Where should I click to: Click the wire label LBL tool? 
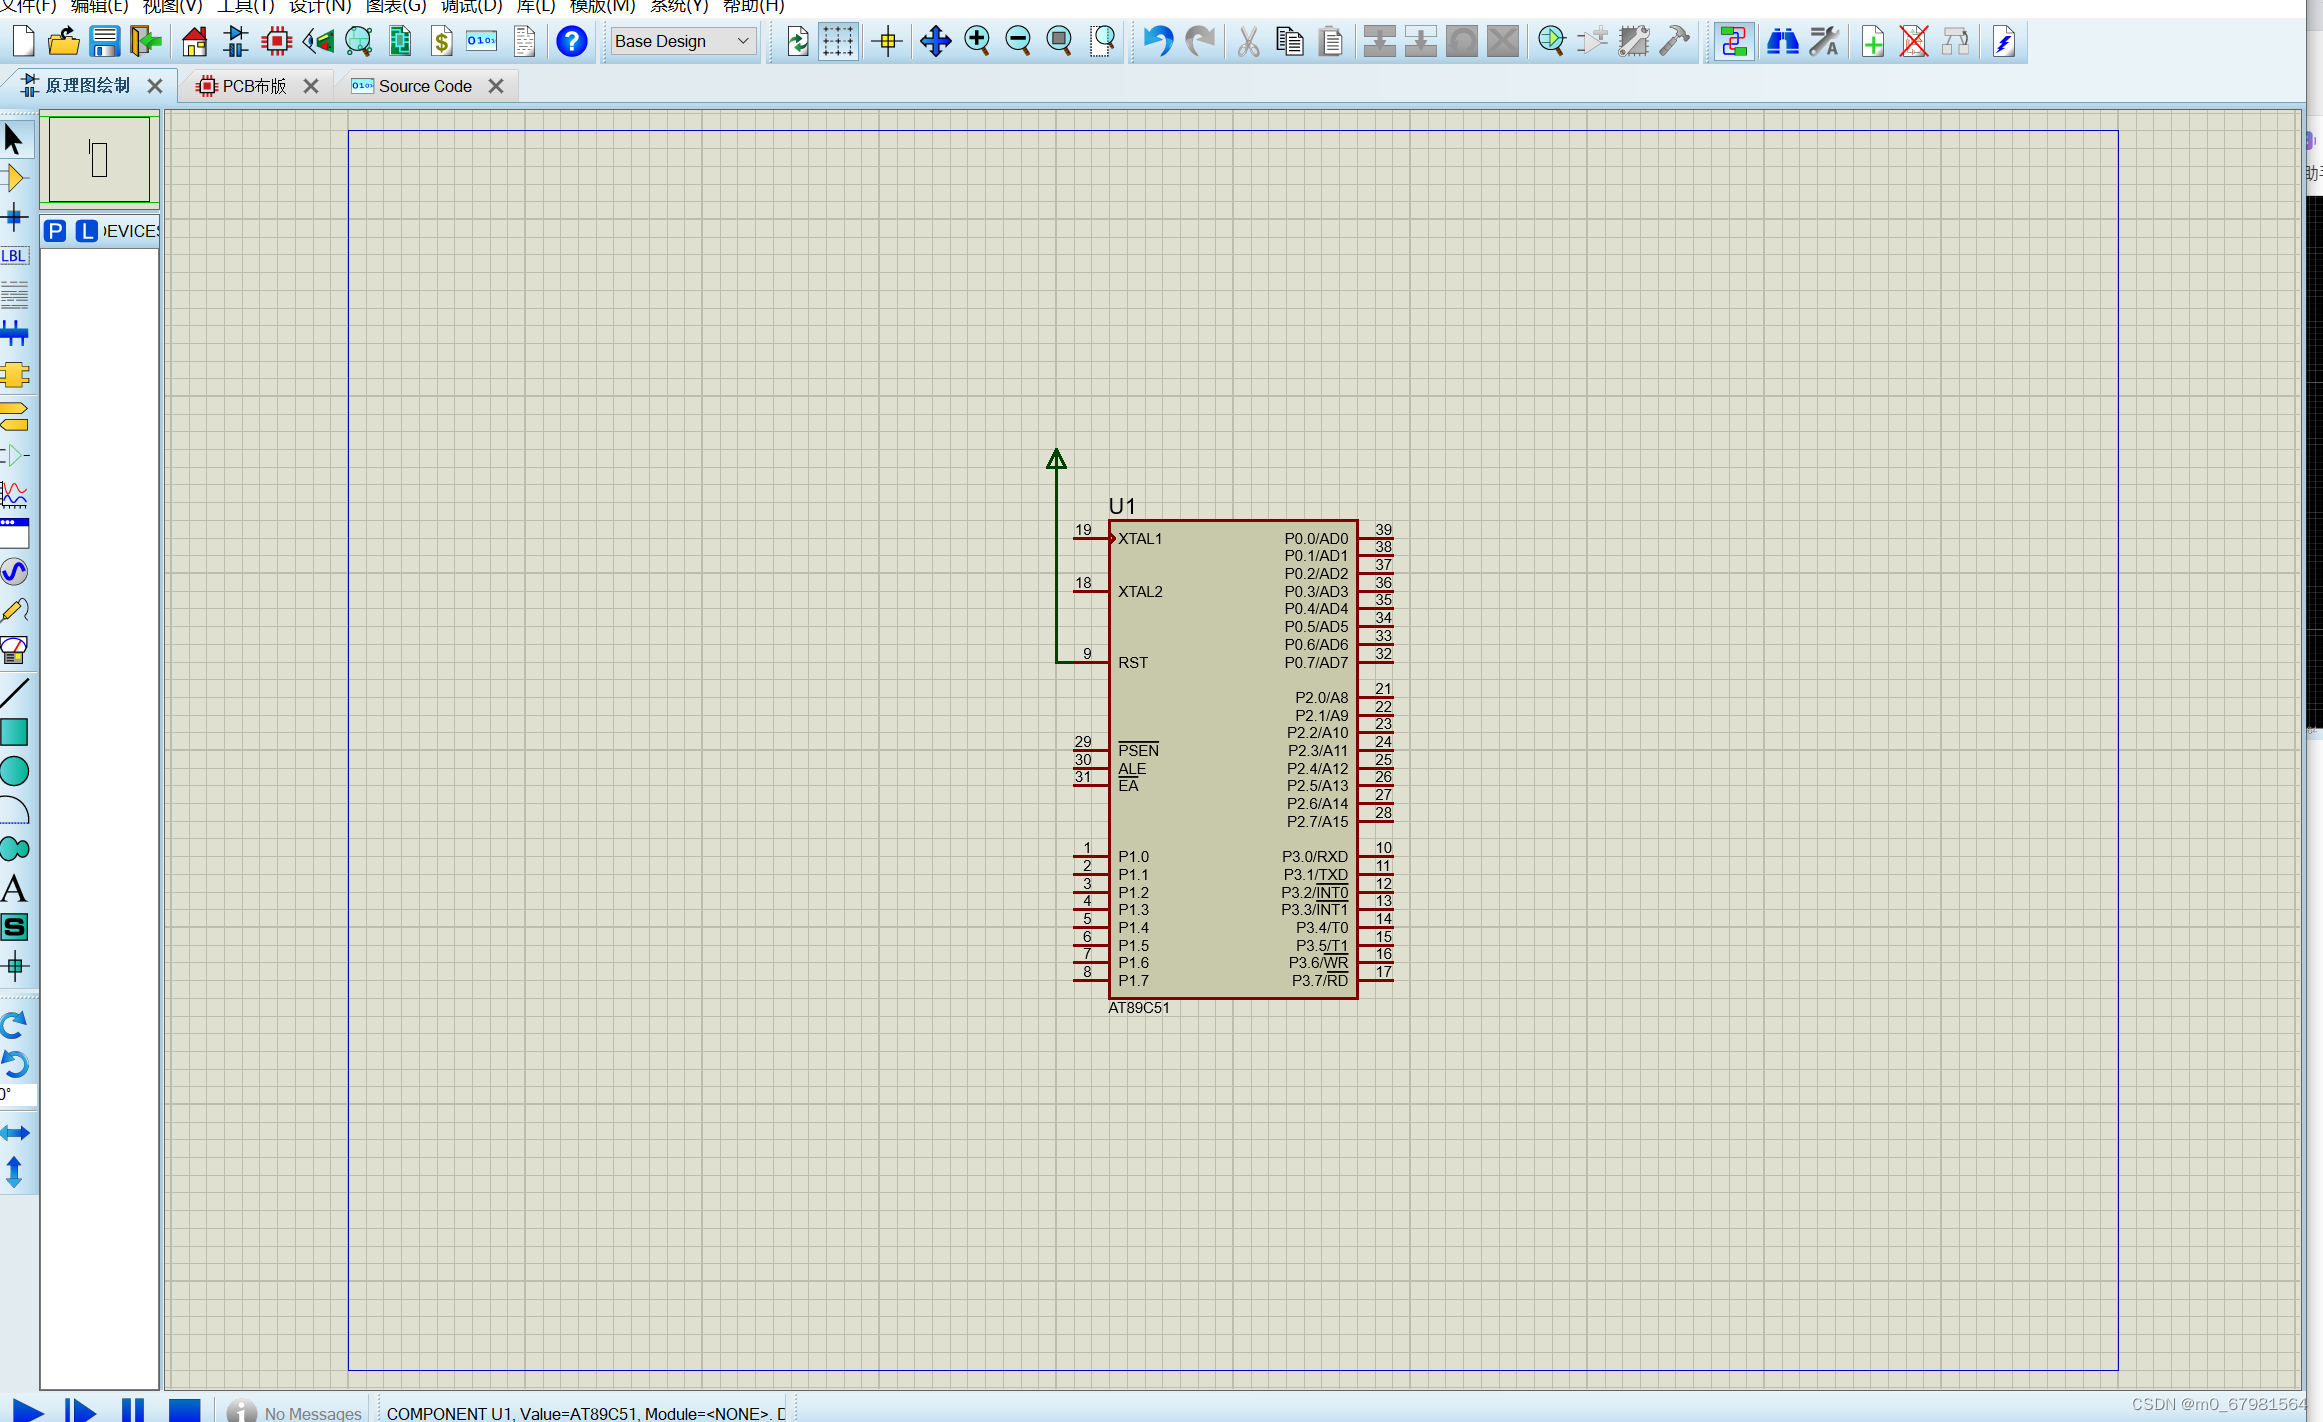(14, 256)
